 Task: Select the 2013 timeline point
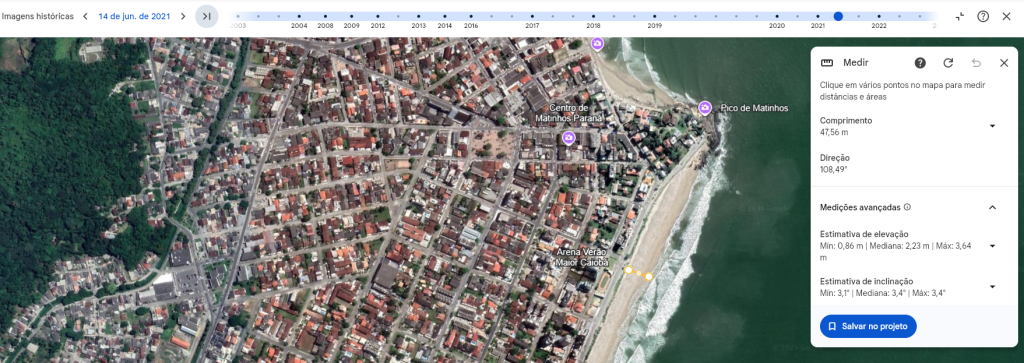click(x=419, y=16)
